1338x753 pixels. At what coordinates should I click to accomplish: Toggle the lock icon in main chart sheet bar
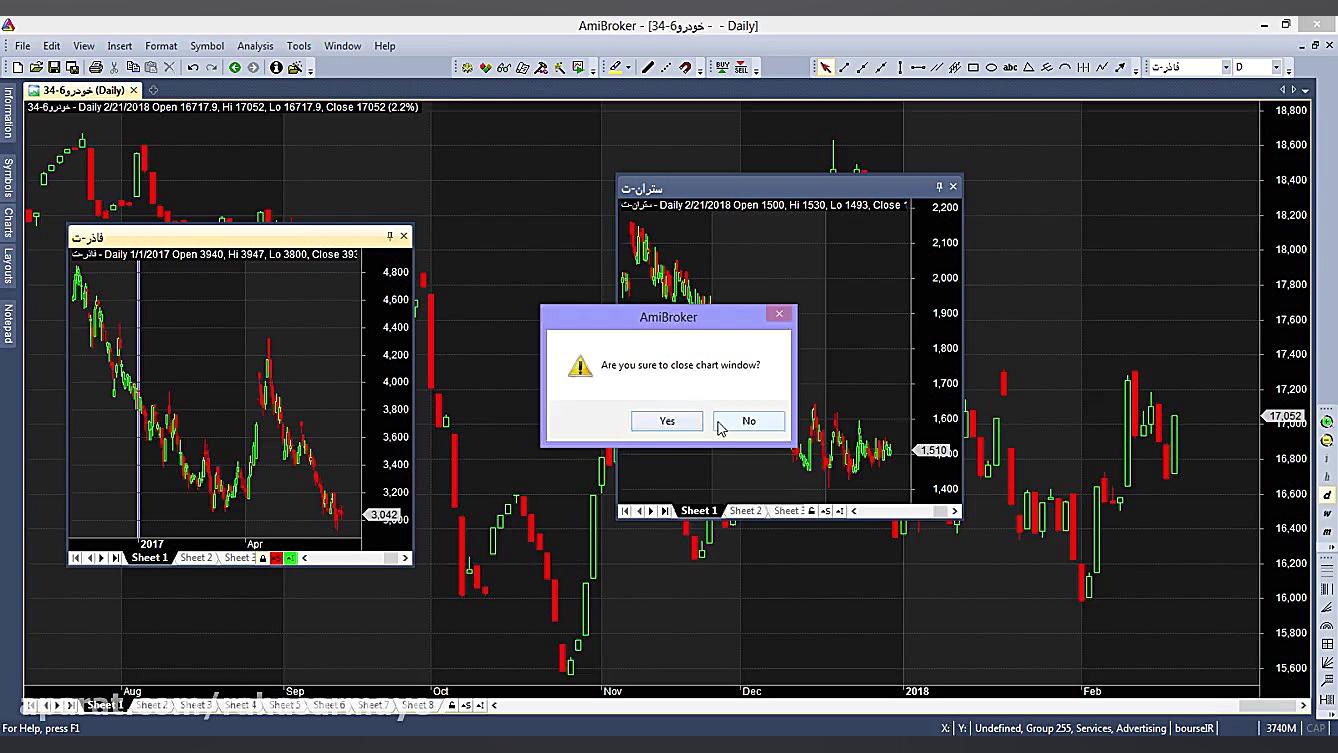(452, 705)
